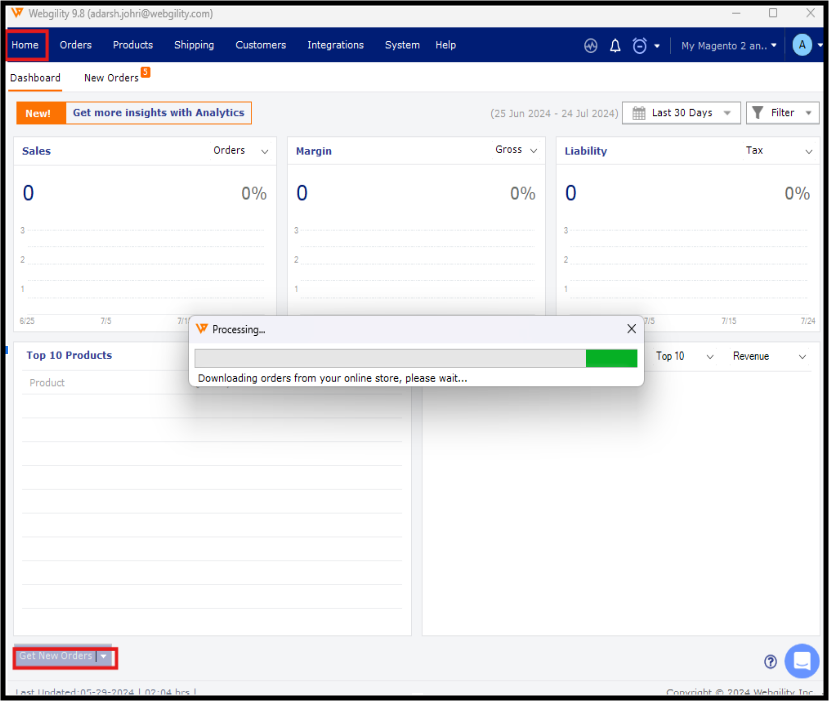Click the Sales card title

coord(36,151)
